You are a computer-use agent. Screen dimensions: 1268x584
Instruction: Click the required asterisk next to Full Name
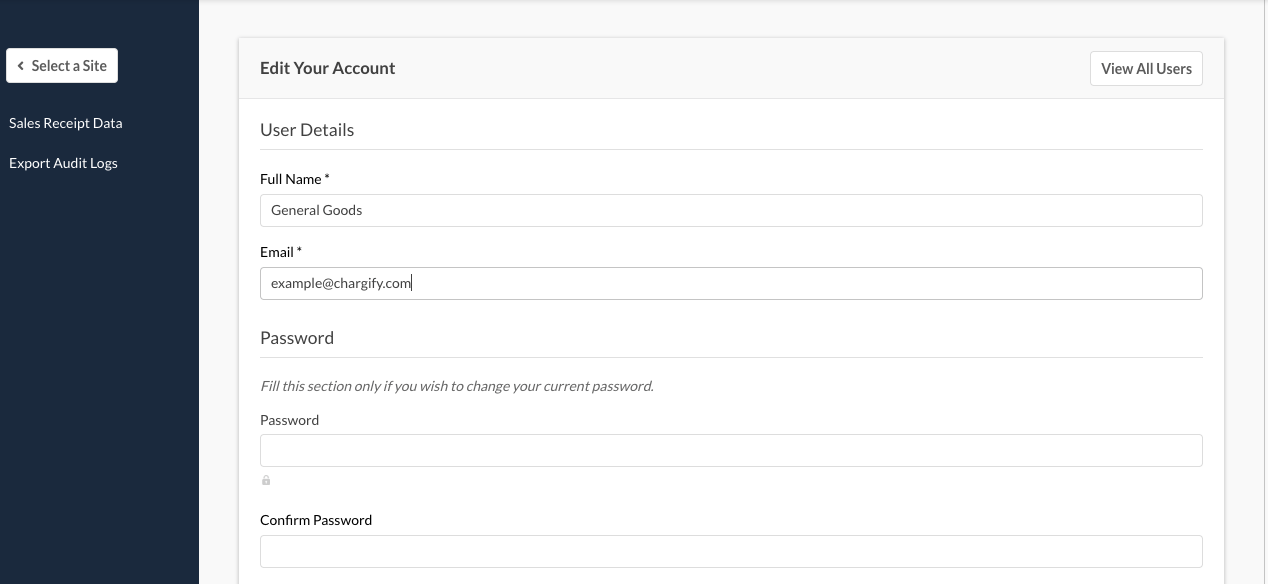[327, 178]
